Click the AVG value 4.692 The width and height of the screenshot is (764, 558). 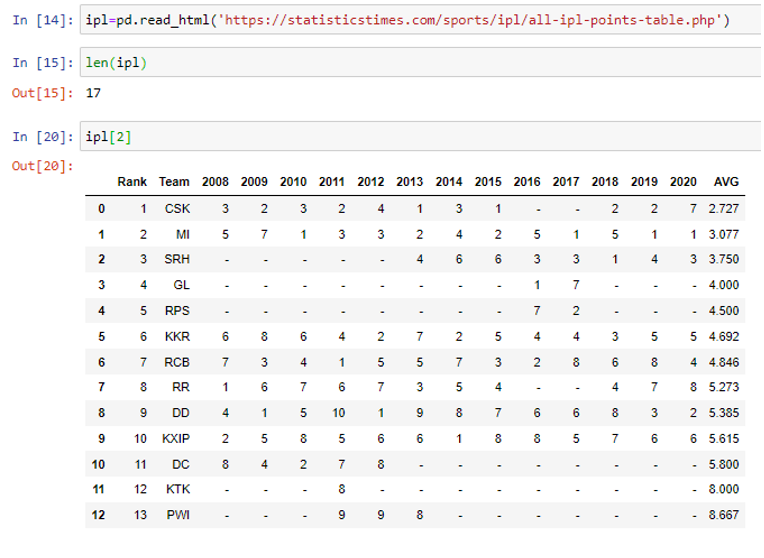coord(724,336)
